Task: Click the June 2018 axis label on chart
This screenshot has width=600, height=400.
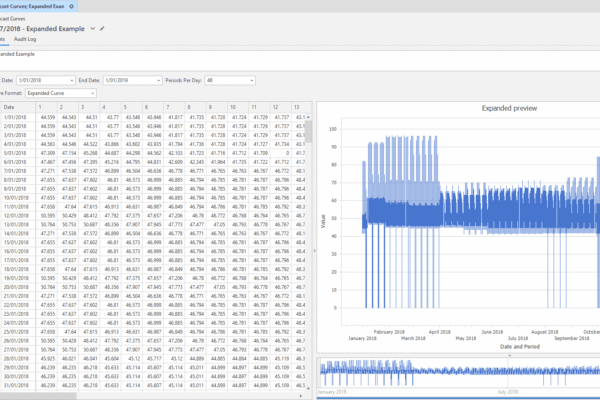Action: click(x=492, y=332)
